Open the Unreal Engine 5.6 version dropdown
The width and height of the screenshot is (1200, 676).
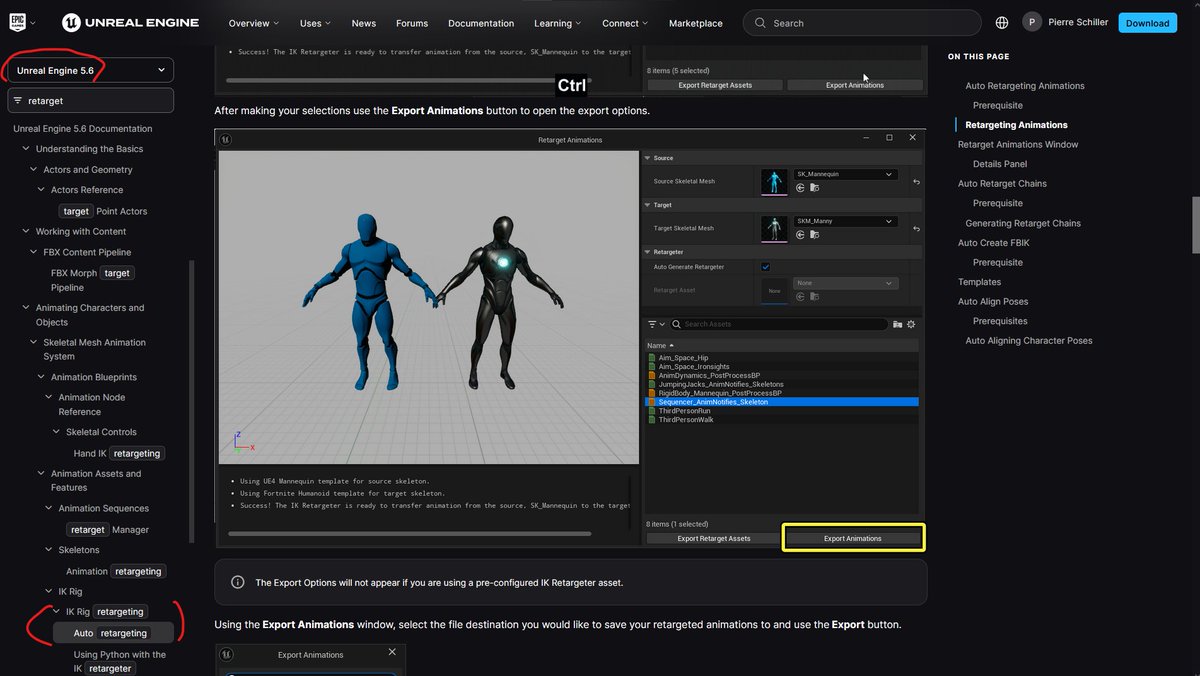[x=91, y=70]
